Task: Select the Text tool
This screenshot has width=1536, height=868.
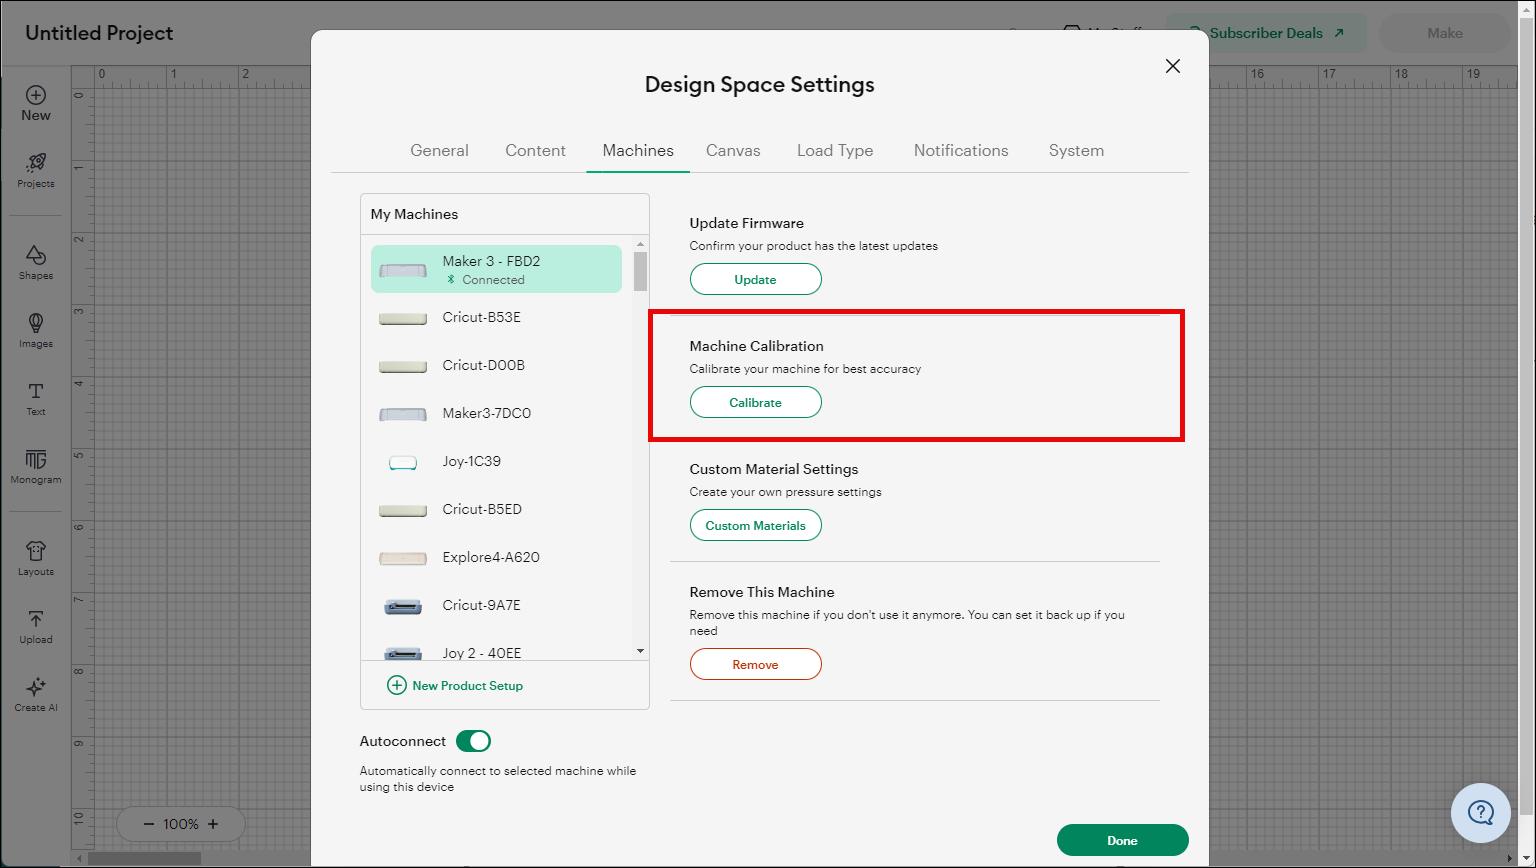Action: pos(35,392)
